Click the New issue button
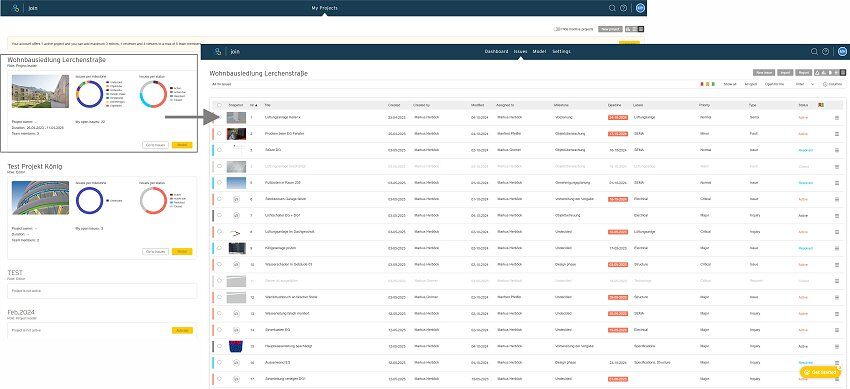850x389 pixels. (764, 72)
